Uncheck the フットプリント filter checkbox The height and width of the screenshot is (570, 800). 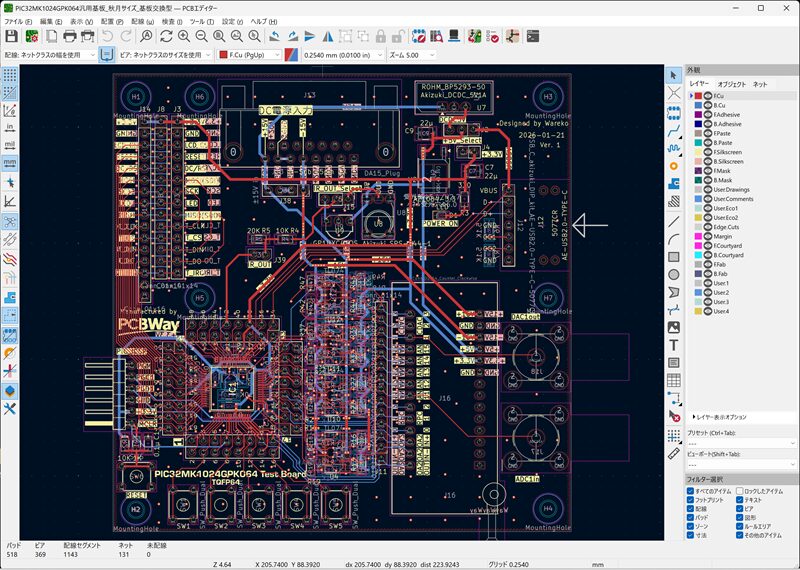click(691, 502)
